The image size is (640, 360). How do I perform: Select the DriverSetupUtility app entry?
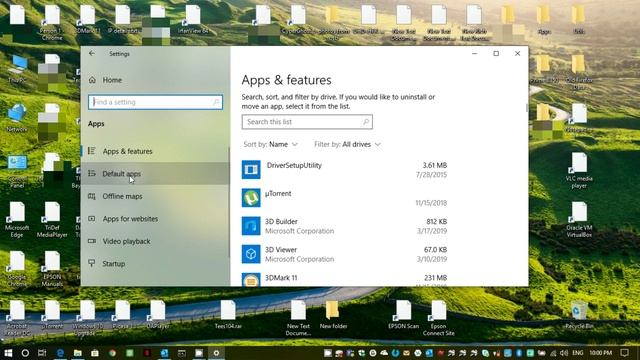click(344, 170)
